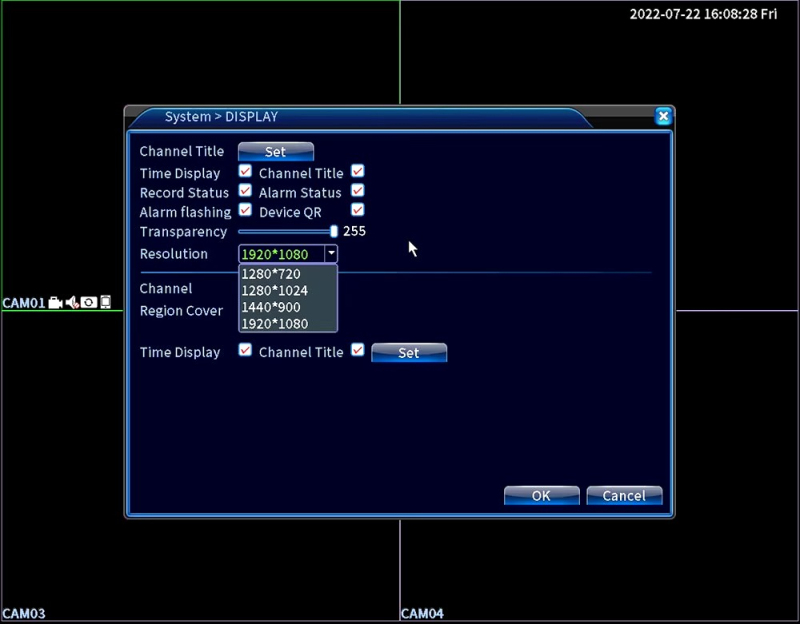Disable the Alarm flashing checkbox

245,210
